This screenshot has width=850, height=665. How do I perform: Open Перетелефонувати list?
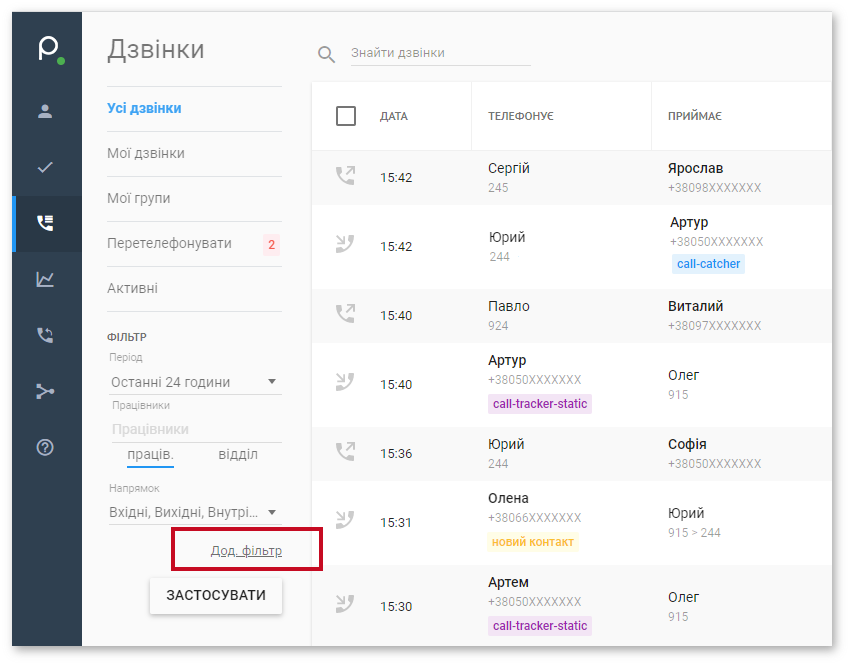click(x=169, y=243)
